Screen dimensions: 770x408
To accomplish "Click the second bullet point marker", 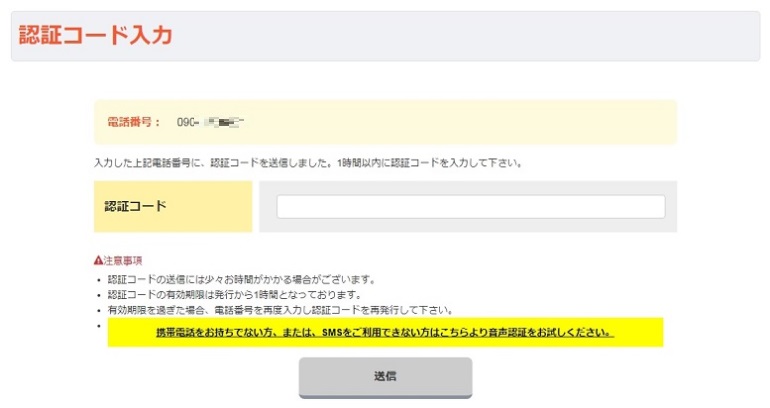I will (98, 295).
